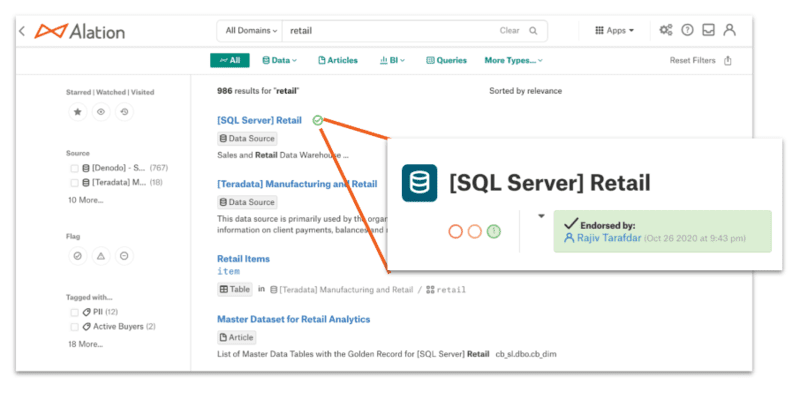
Task: Select the warning triangle flag filter
Action: 101,256
